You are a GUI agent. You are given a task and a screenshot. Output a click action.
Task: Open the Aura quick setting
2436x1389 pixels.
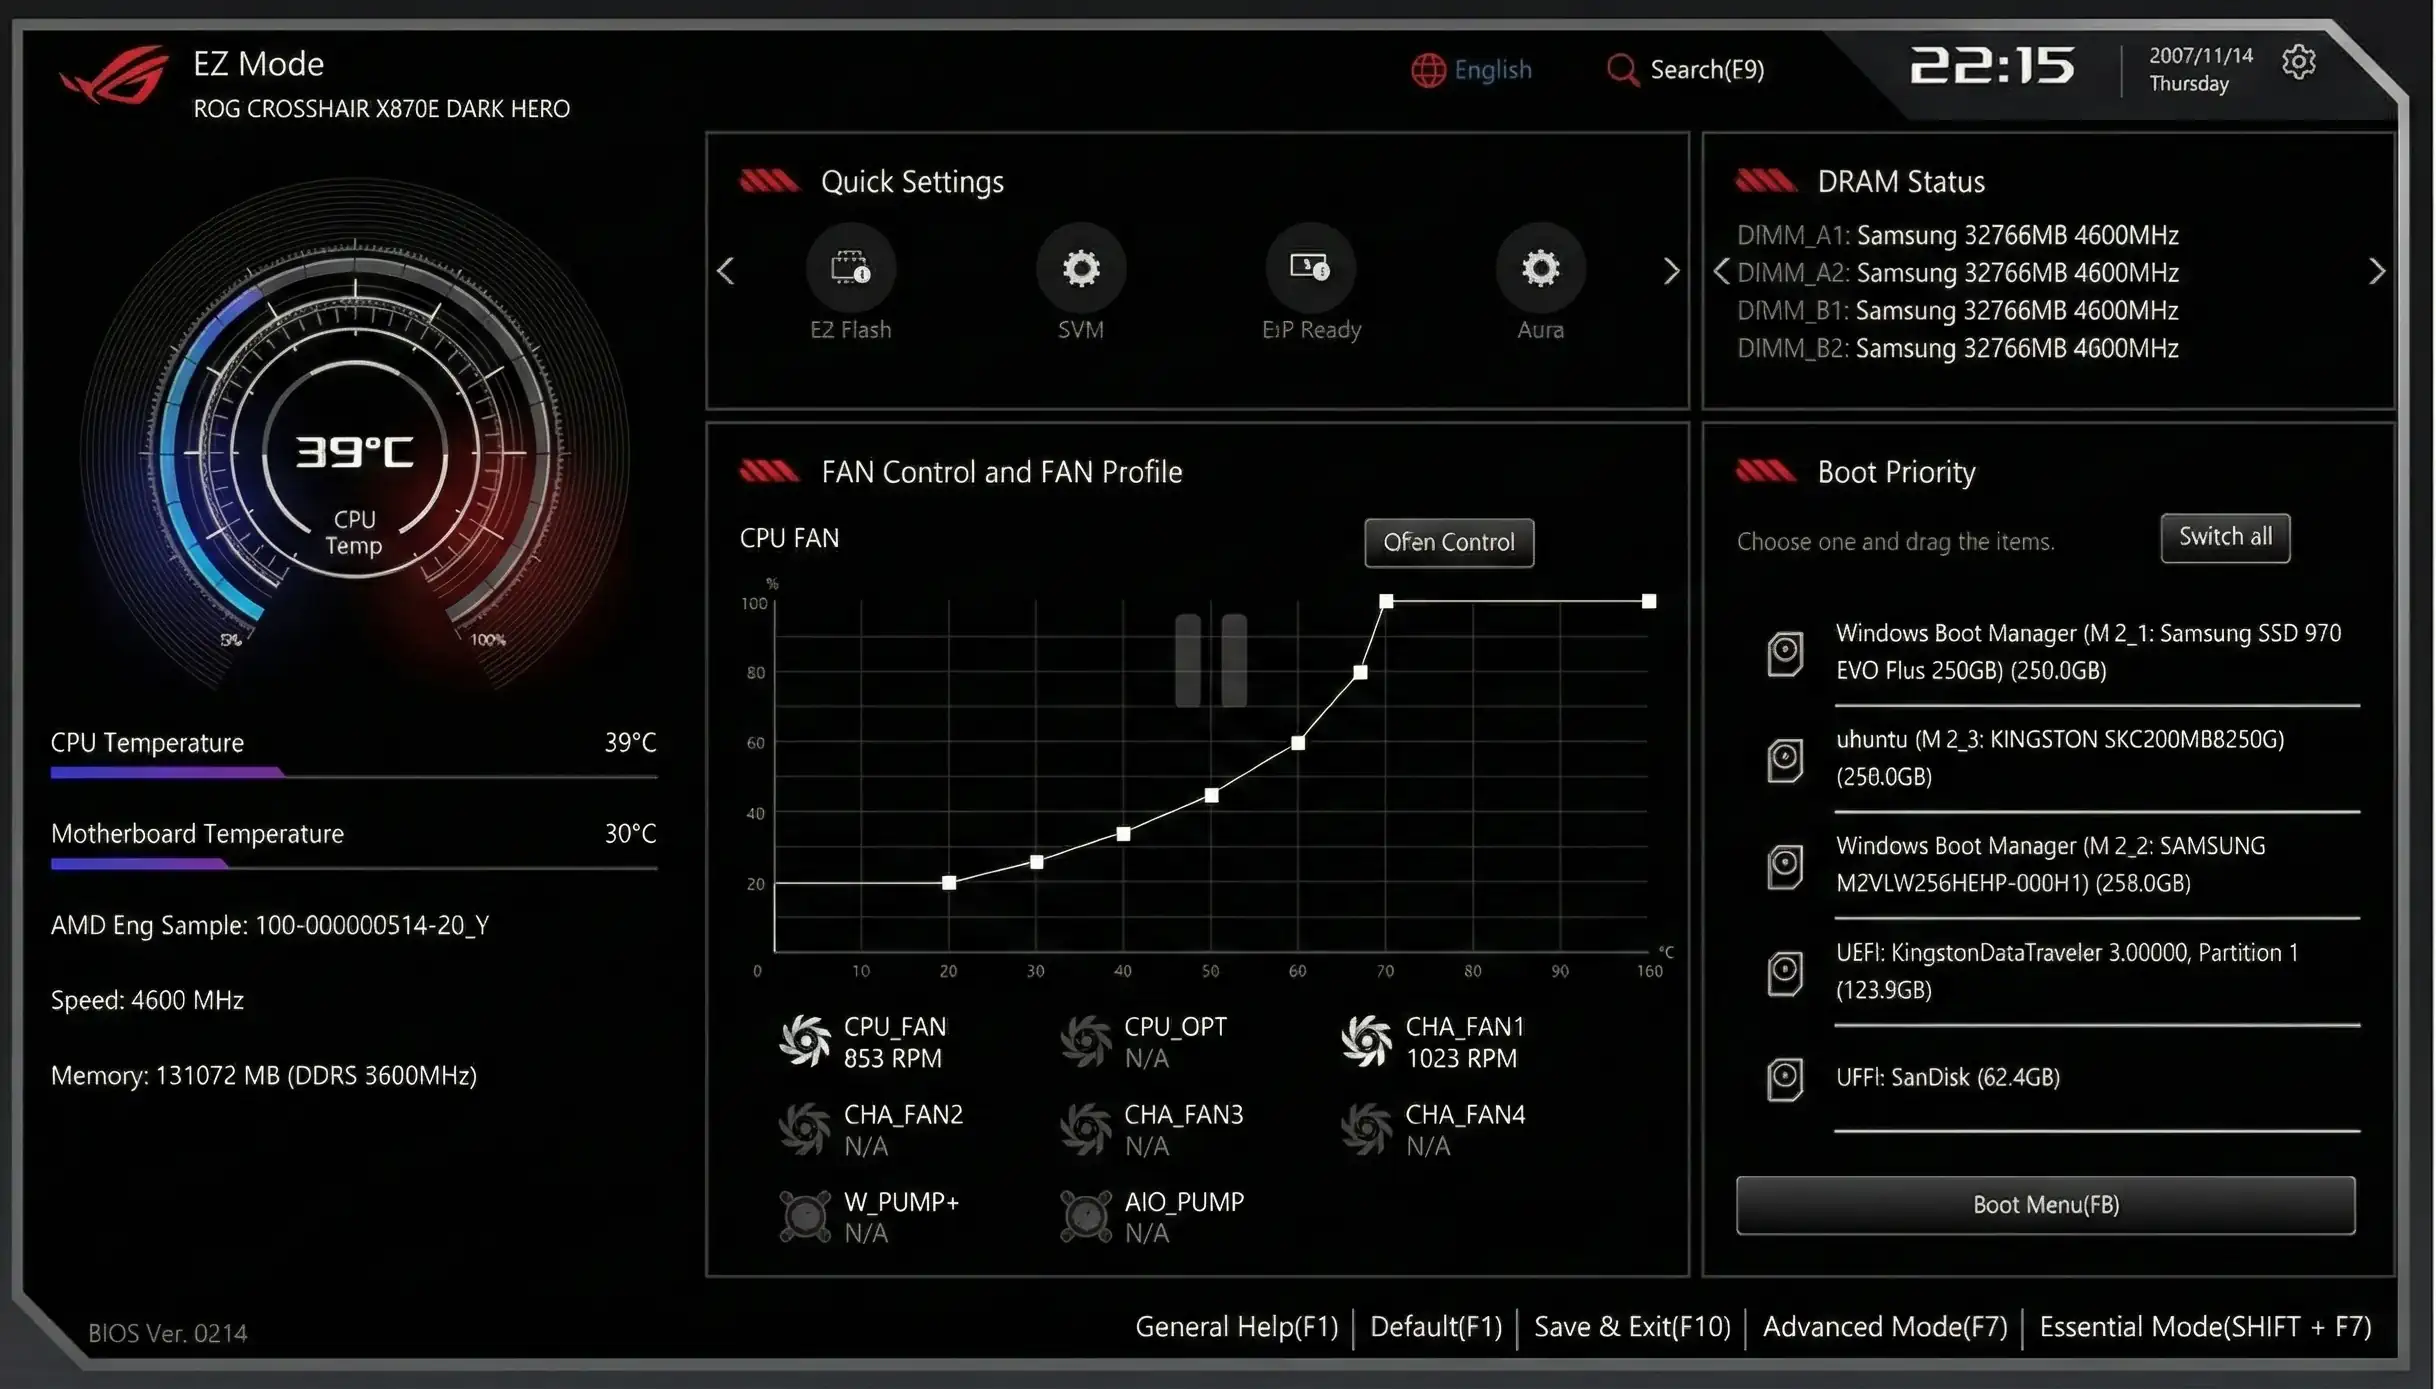click(1540, 268)
